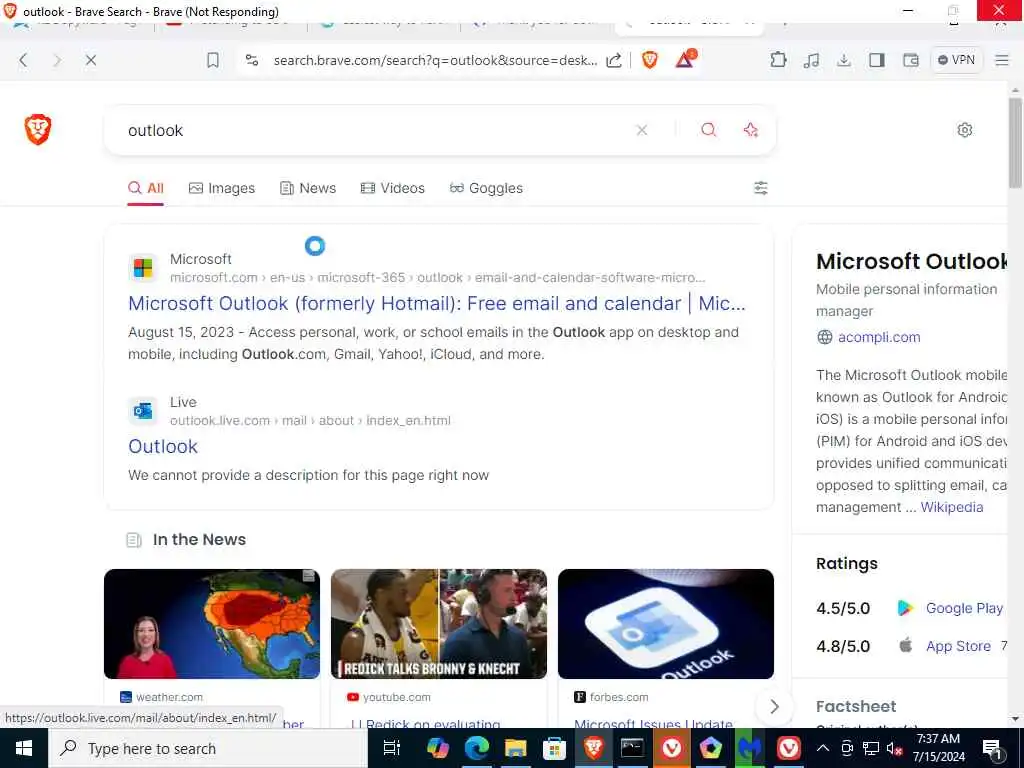This screenshot has width=1024, height=768.
Task: Click the Outlook favicon beside Live result
Action: (x=143, y=411)
